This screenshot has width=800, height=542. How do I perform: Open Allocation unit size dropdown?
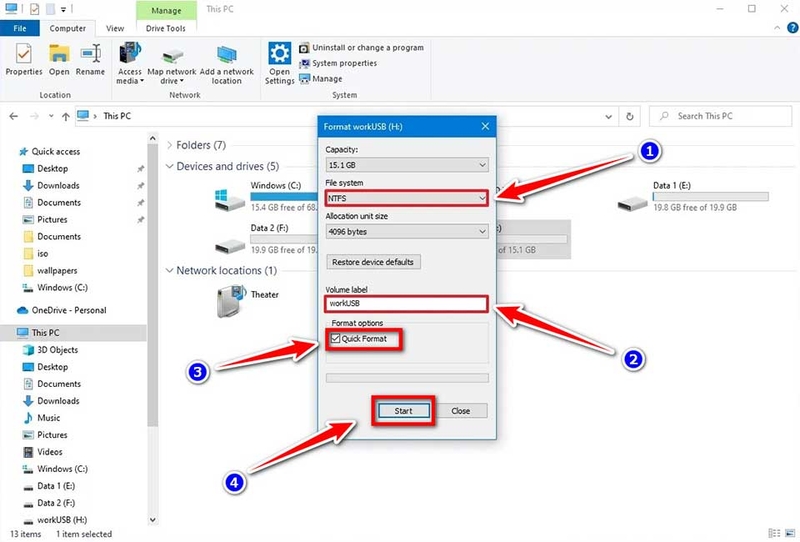pos(407,232)
